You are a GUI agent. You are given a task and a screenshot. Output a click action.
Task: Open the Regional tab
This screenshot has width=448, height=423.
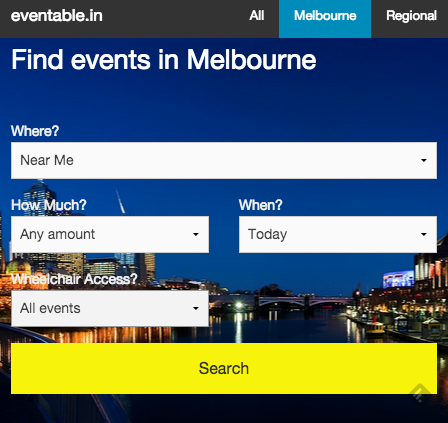click(411, 16)
